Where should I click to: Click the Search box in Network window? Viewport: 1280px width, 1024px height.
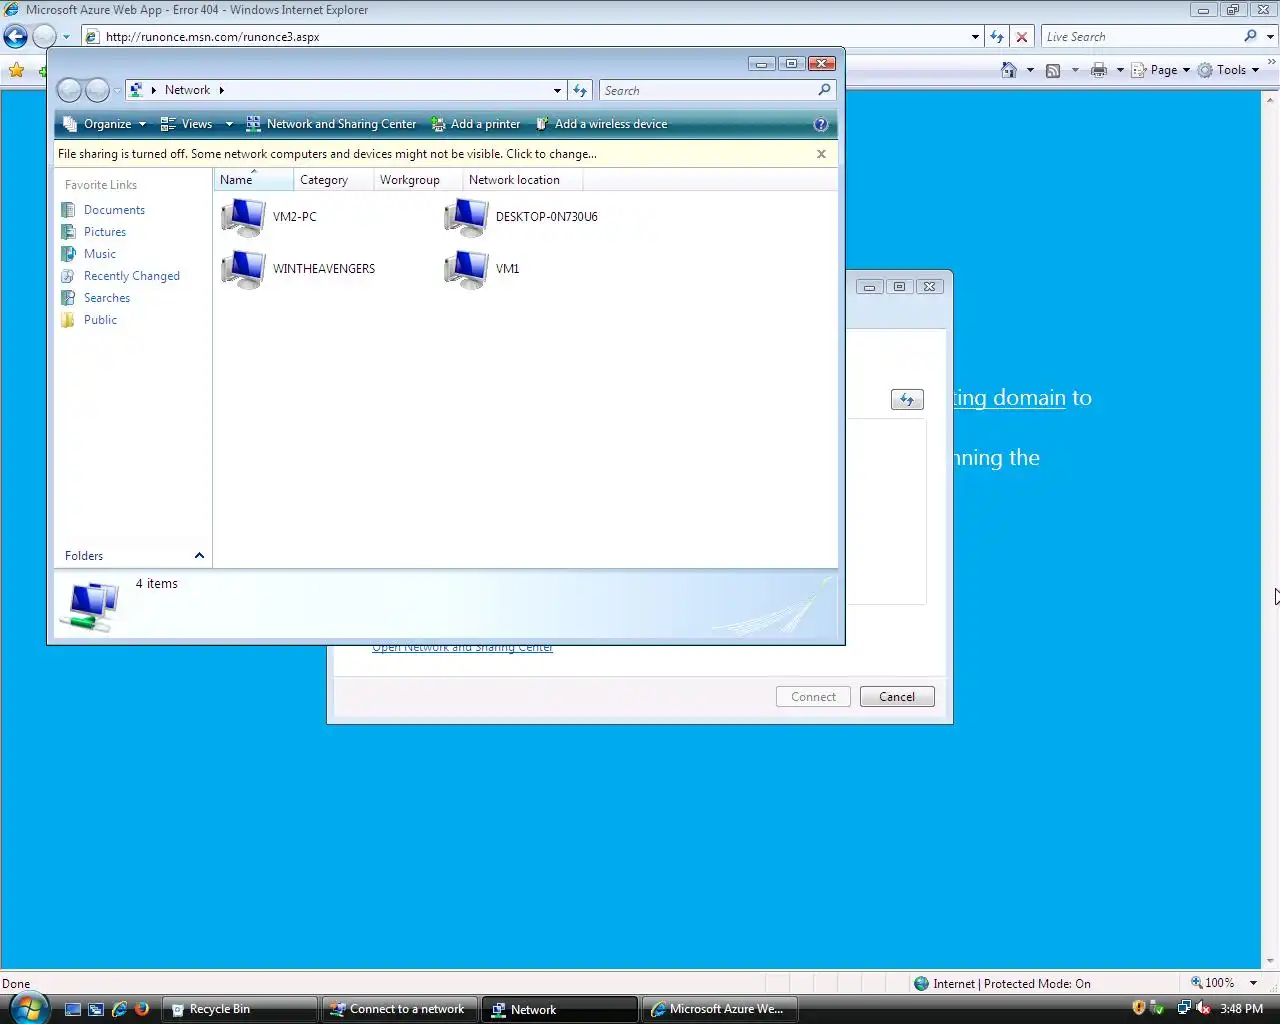coord(708,90)
